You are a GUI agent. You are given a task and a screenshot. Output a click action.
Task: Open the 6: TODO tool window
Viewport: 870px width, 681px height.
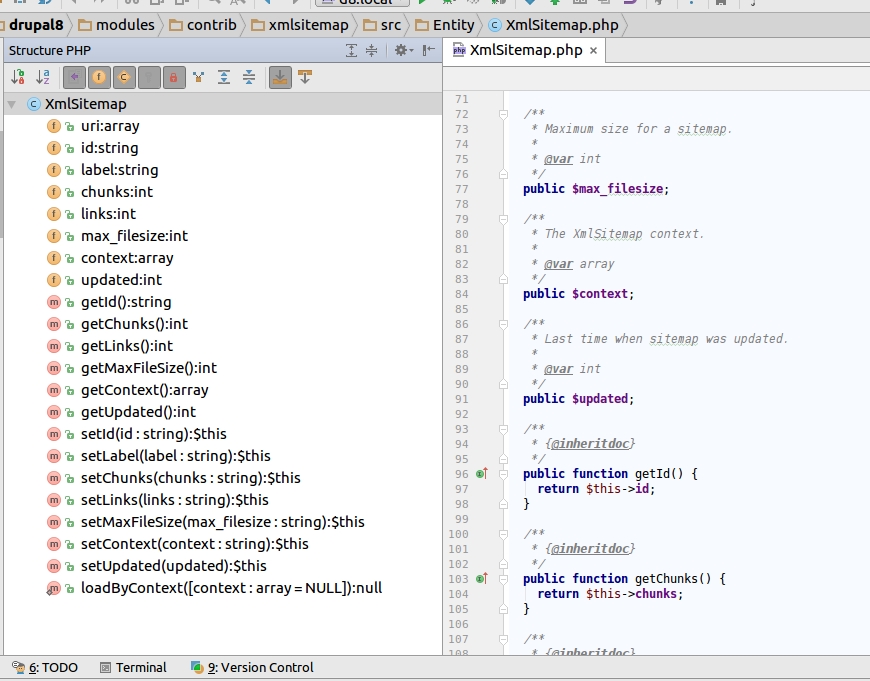click(45, 668)
